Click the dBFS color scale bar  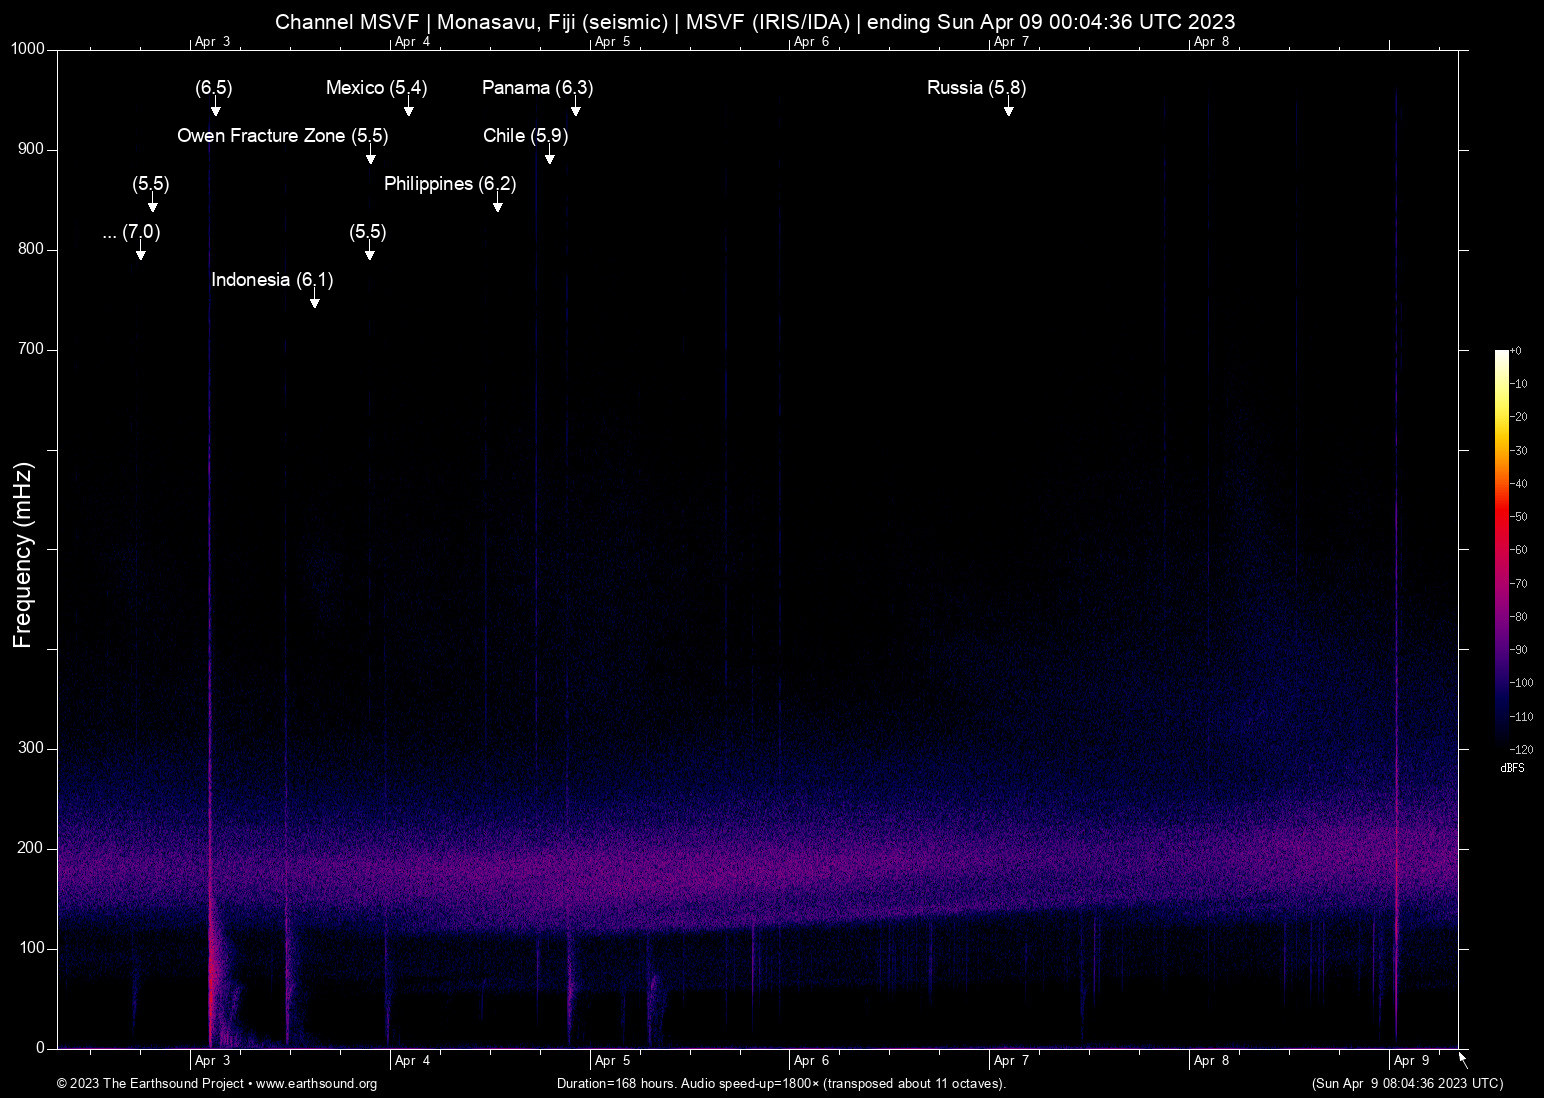tap(1501, 549)
